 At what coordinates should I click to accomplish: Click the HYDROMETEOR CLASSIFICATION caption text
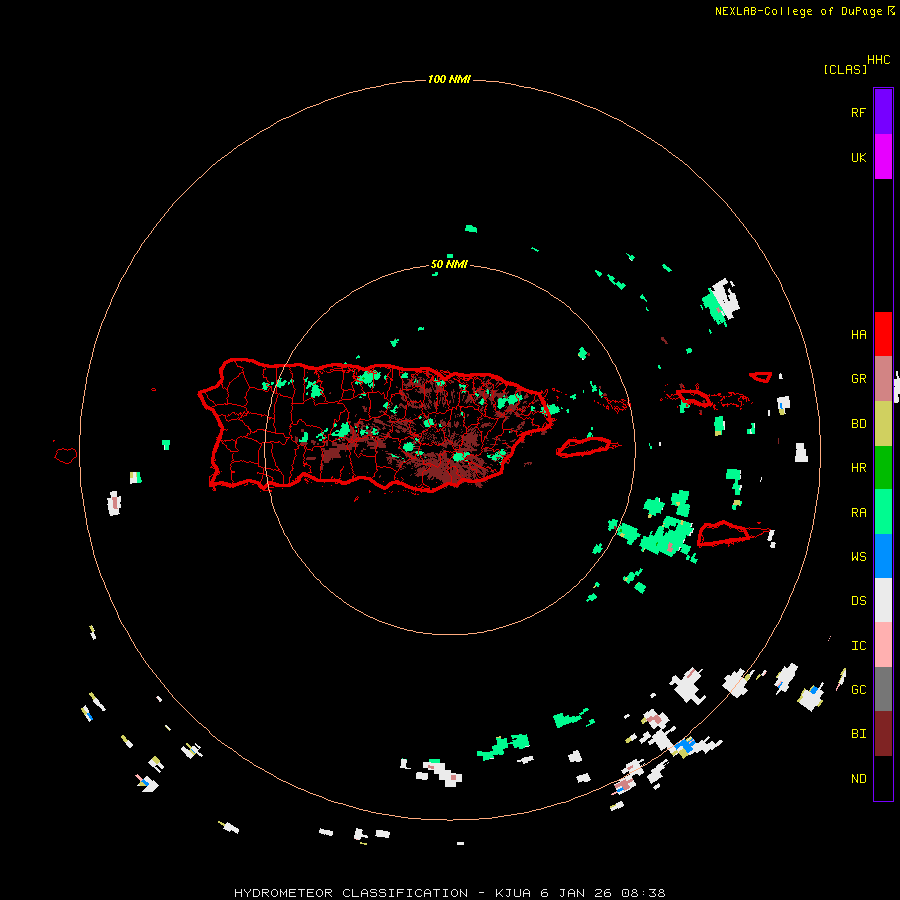click(351, 893)
